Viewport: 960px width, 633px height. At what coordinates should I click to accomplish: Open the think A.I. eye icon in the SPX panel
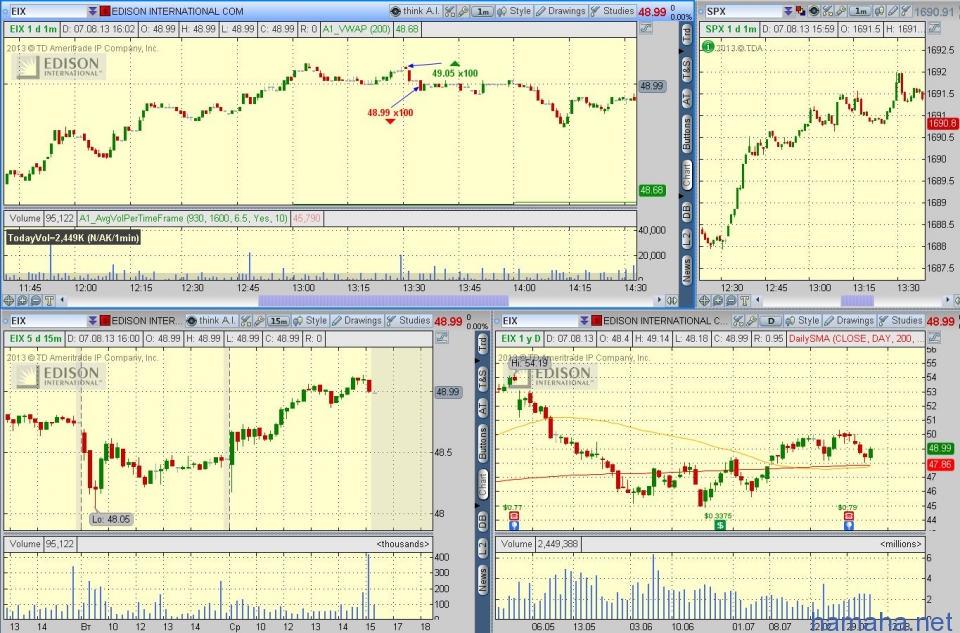tap(814, 11)
